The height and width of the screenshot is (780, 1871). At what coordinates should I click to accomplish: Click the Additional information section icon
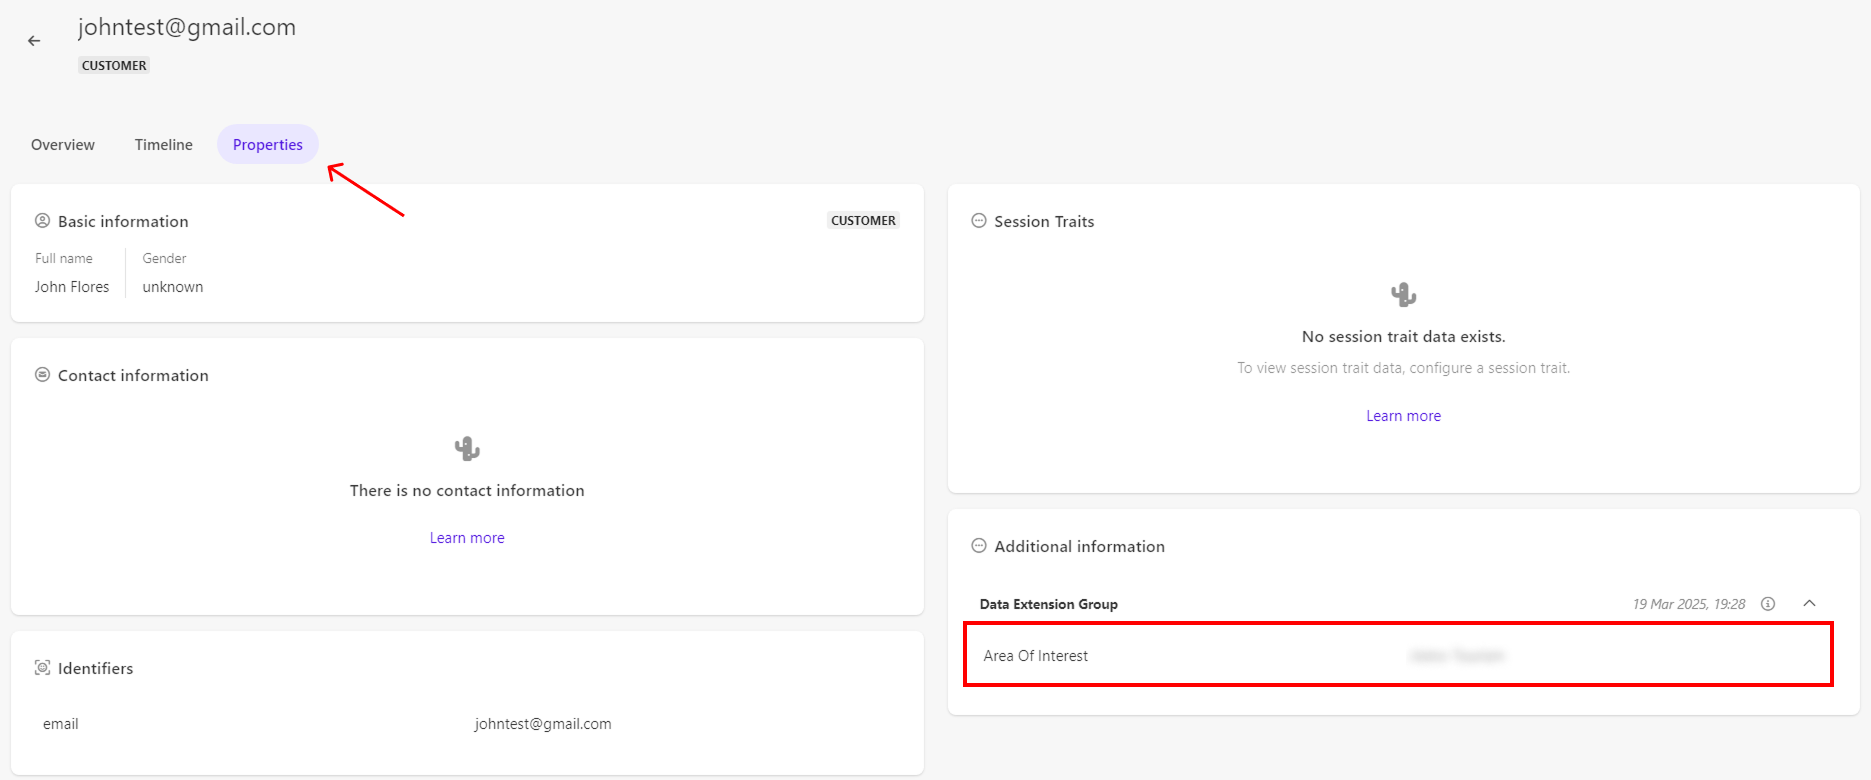click(x=979, y=546)
